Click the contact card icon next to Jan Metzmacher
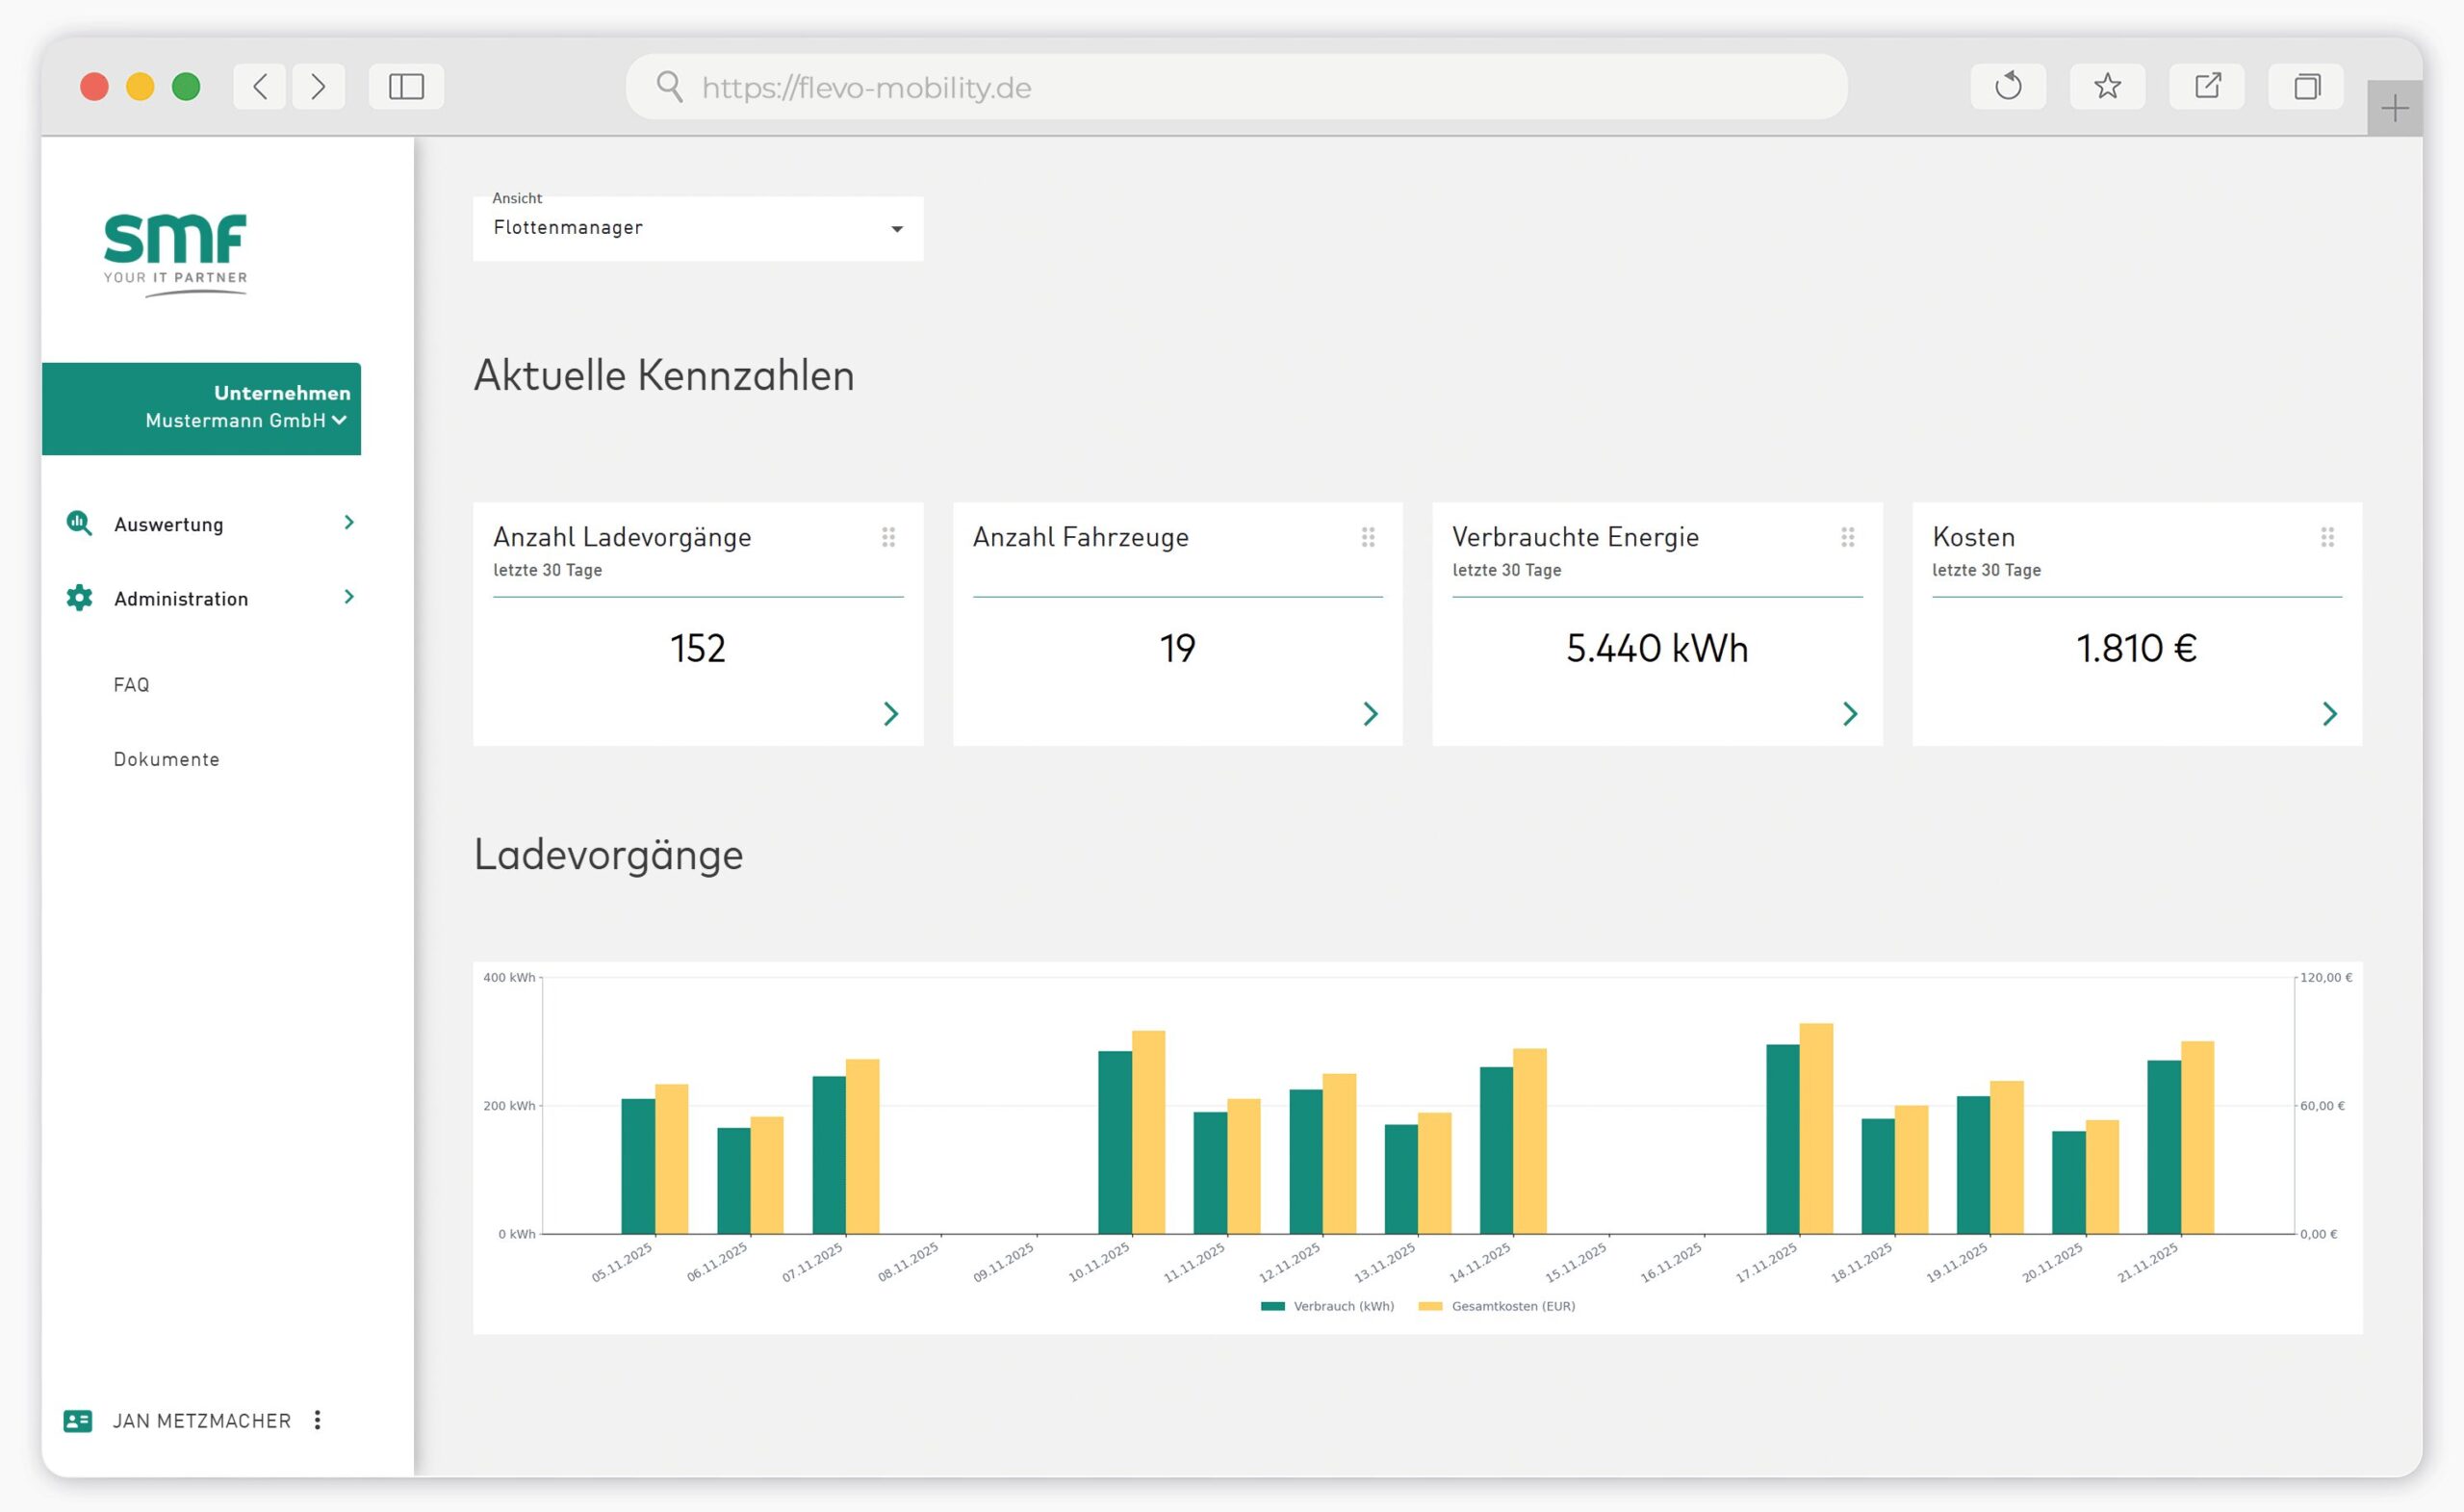The height and width of the screenshot is (1512, 2464). [77, 1420]
